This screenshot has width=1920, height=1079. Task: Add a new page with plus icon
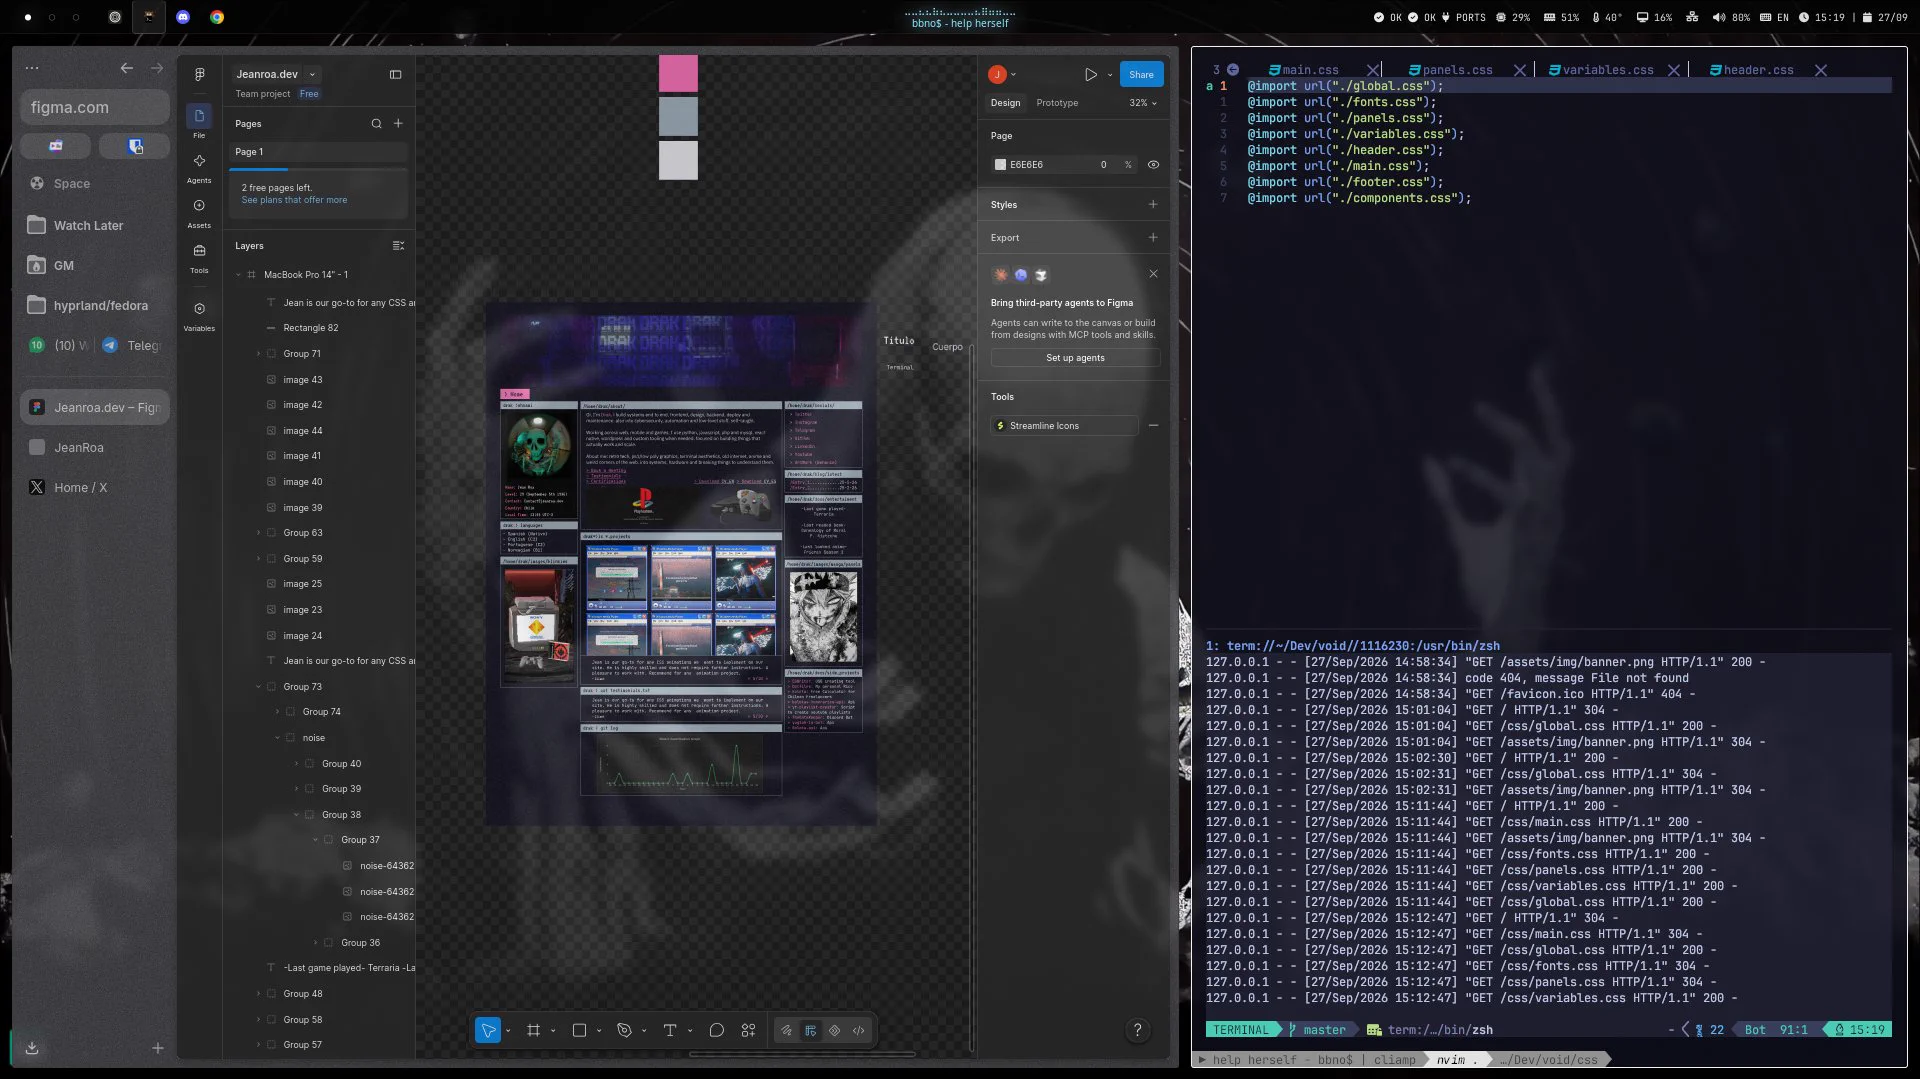pyautogui.click(x=398, y=124)
